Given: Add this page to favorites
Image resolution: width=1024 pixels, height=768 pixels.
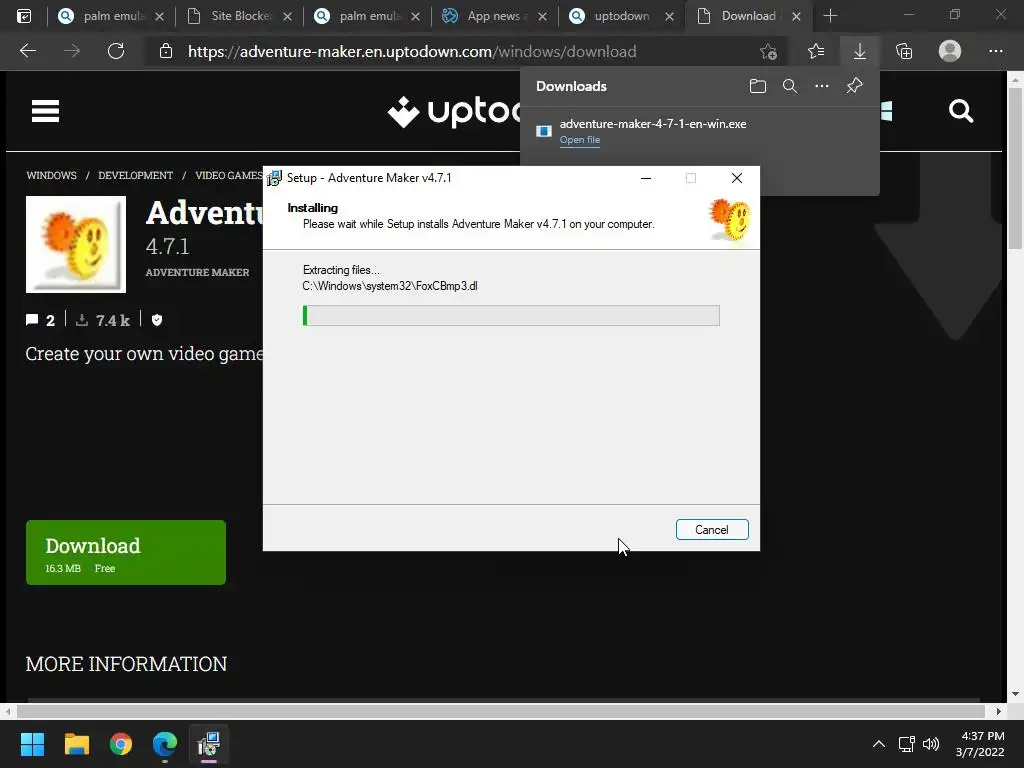Looking at the screenshot, I should 769,51.
